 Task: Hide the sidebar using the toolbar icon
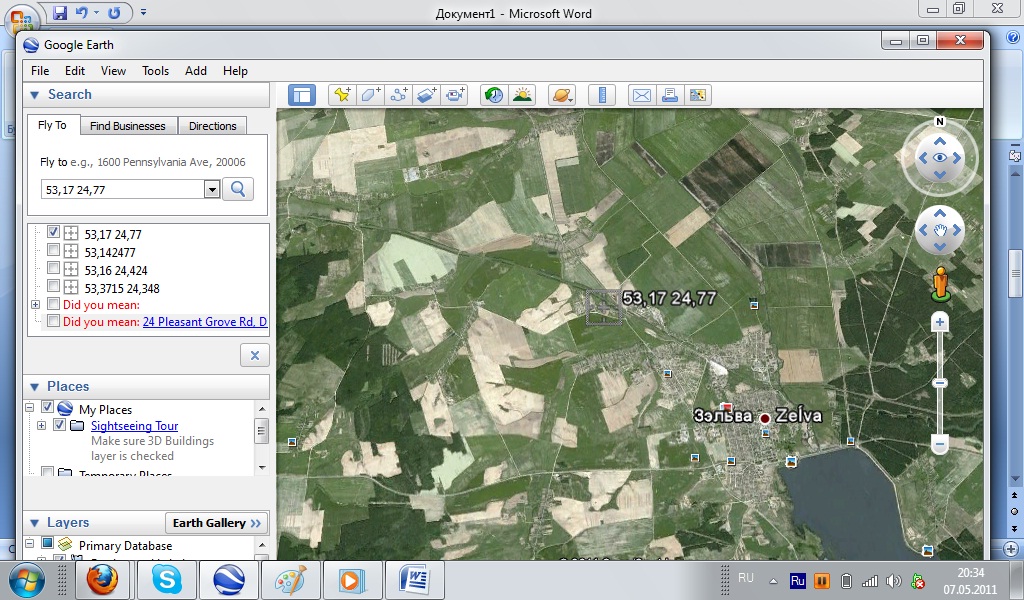pyautogui.click(x=301, y=95)
